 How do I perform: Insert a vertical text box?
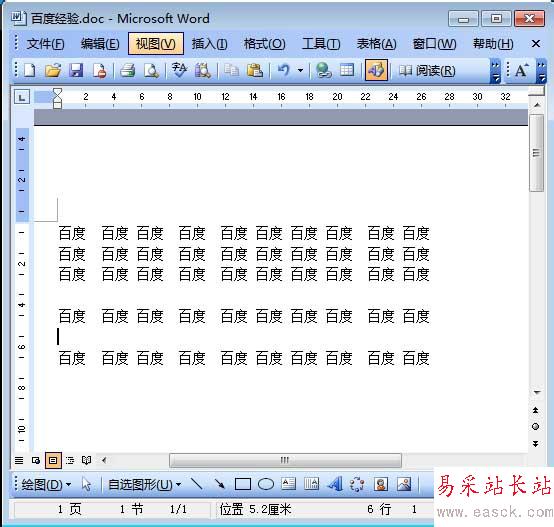[x=311, y=484]
